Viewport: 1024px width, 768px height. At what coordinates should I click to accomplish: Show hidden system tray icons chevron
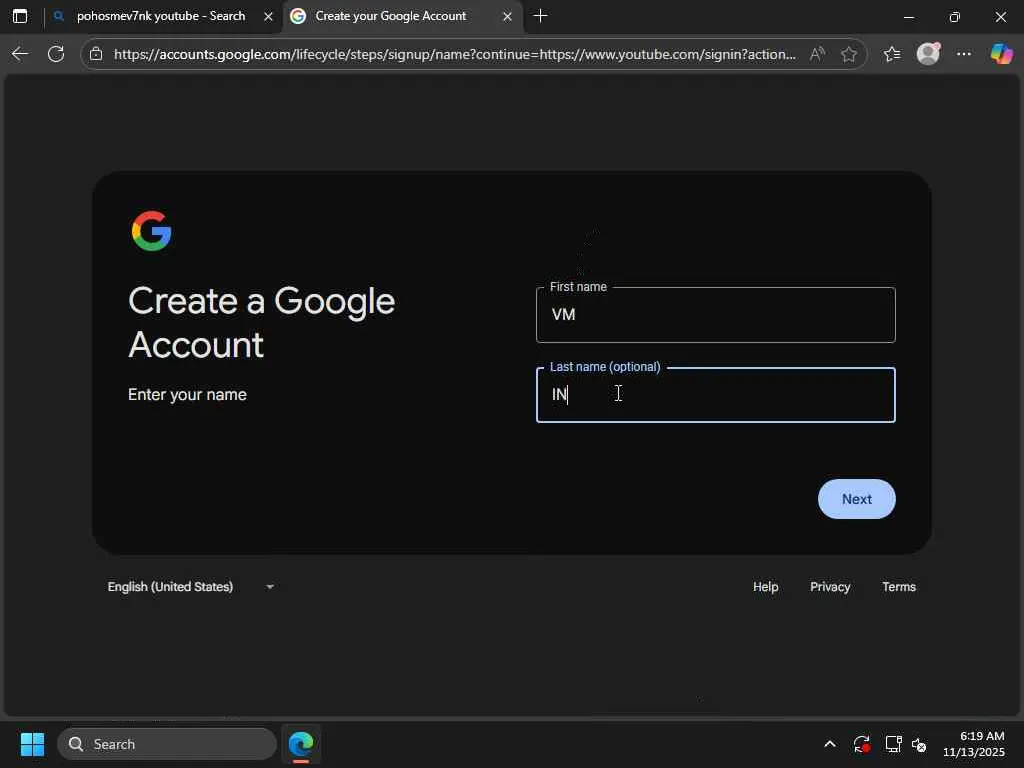click(829, 744)
